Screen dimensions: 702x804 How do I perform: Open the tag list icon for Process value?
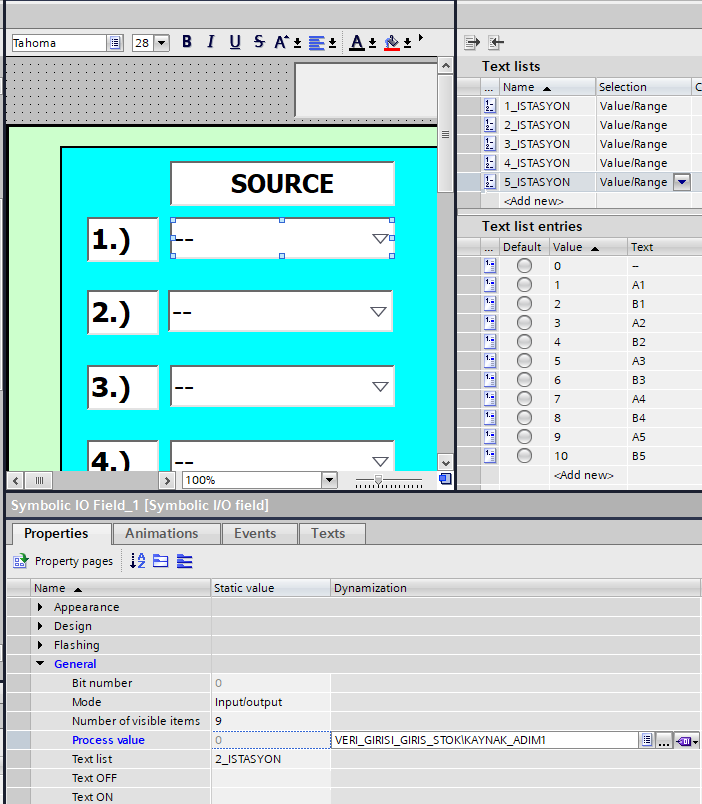(647, 740)
